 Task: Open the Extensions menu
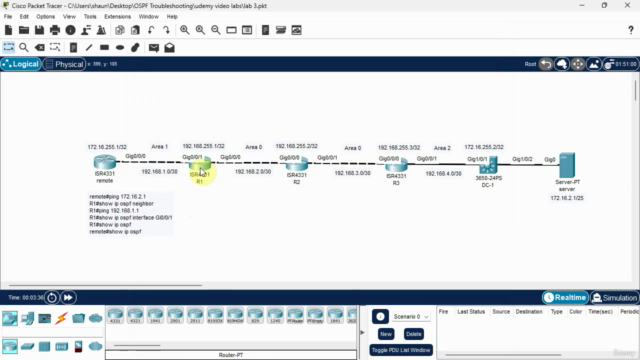pyautogui.click(x=118, y=17)
